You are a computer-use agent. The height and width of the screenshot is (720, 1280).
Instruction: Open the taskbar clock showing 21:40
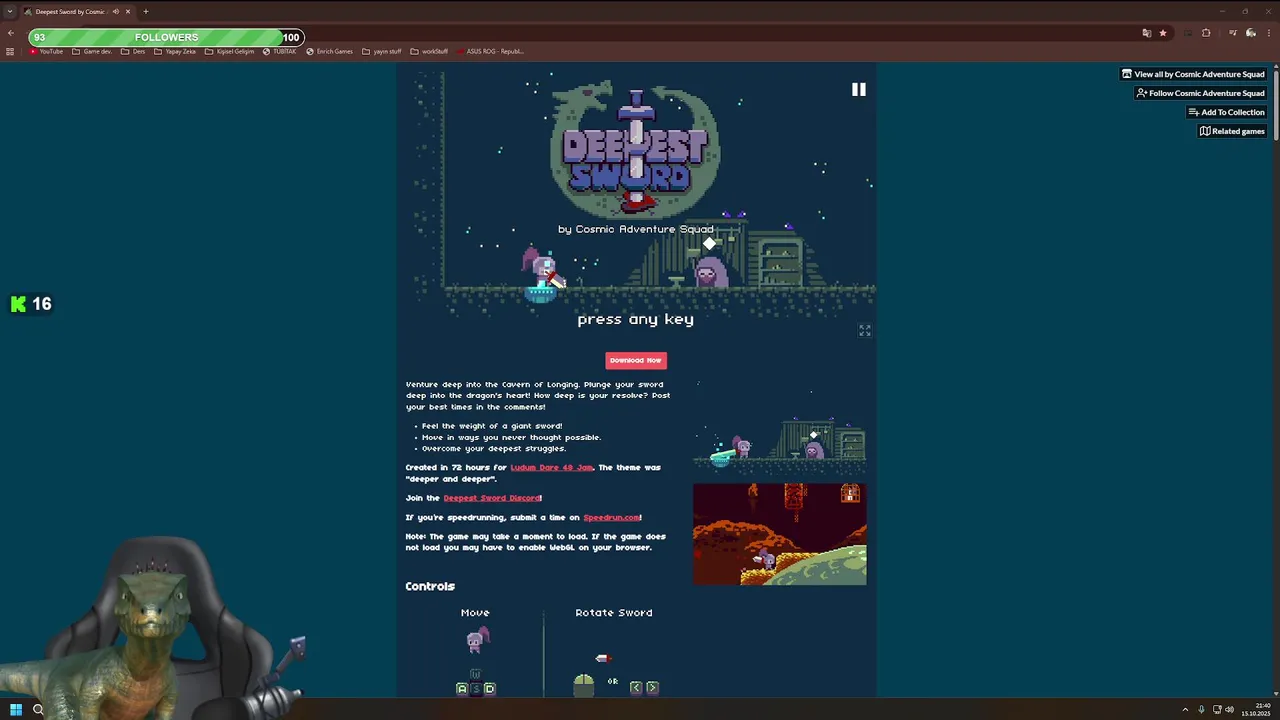(x=1256, y=710)
